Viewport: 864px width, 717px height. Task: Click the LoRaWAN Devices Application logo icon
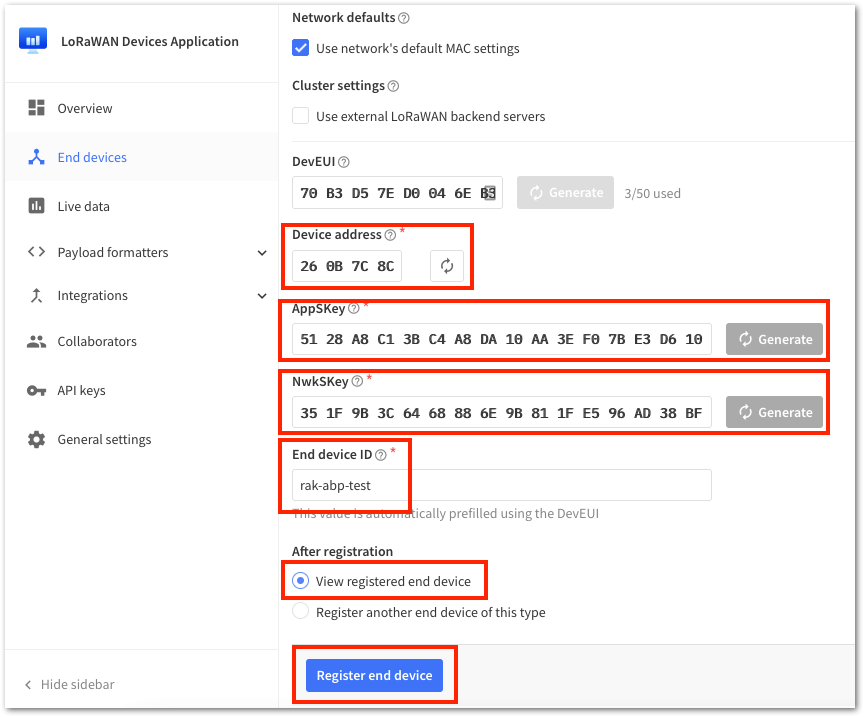pos(33,40)
